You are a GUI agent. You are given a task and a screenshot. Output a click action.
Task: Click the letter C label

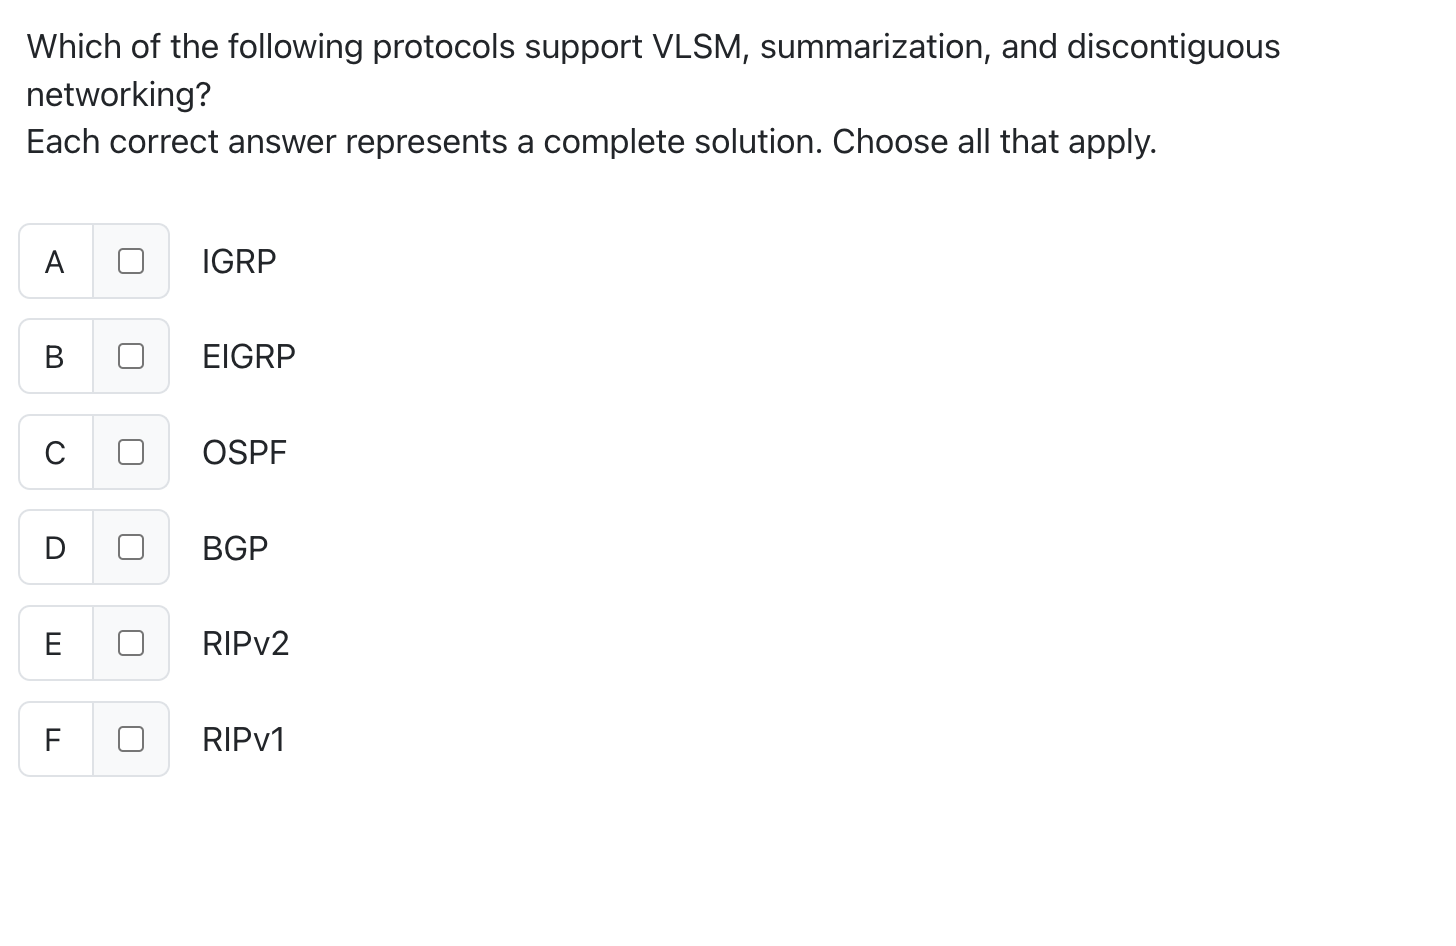(x=54, y=452)
